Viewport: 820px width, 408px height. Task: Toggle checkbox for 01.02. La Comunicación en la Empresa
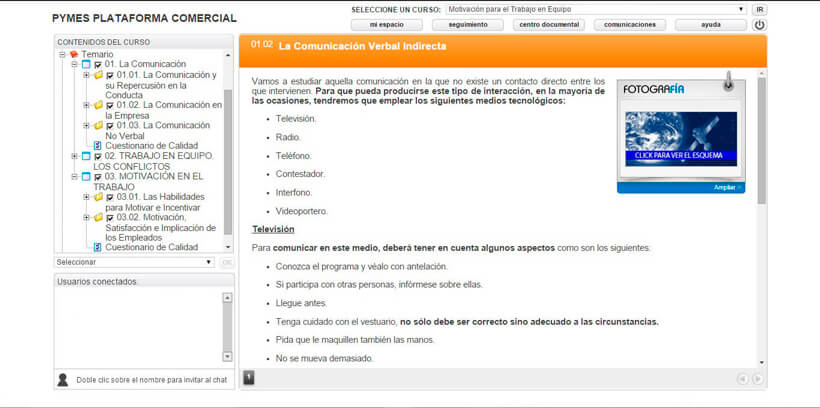tap(110, 106)
